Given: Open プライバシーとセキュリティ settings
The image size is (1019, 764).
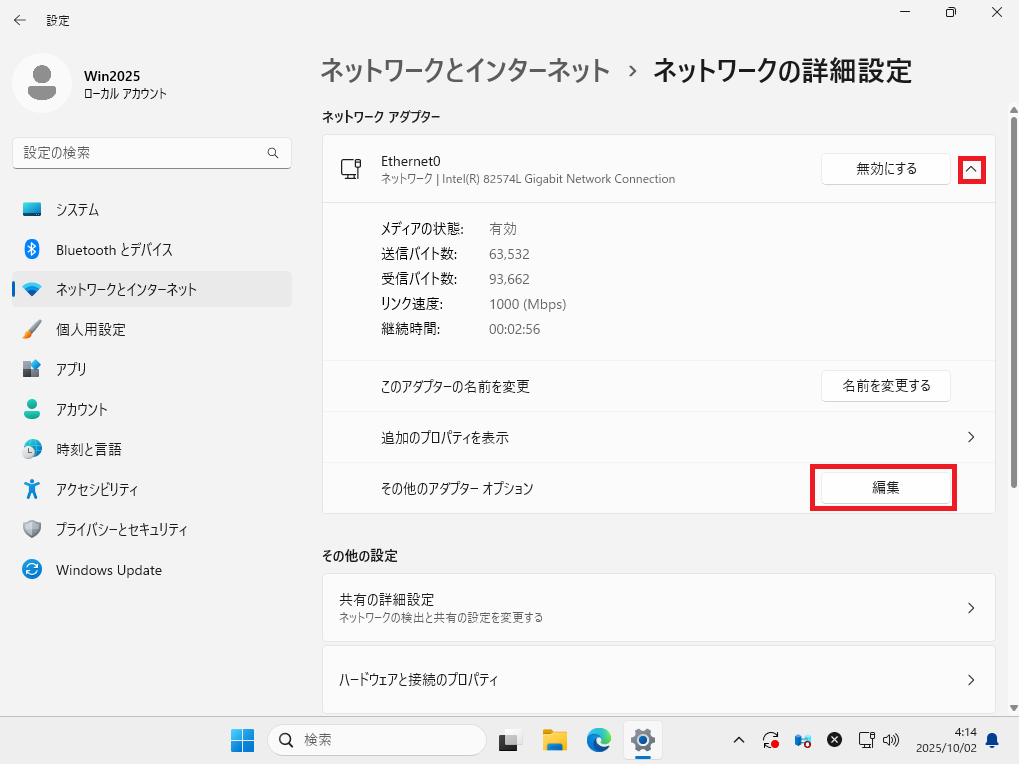Looking at the screenshot, I should pos(121,530).
